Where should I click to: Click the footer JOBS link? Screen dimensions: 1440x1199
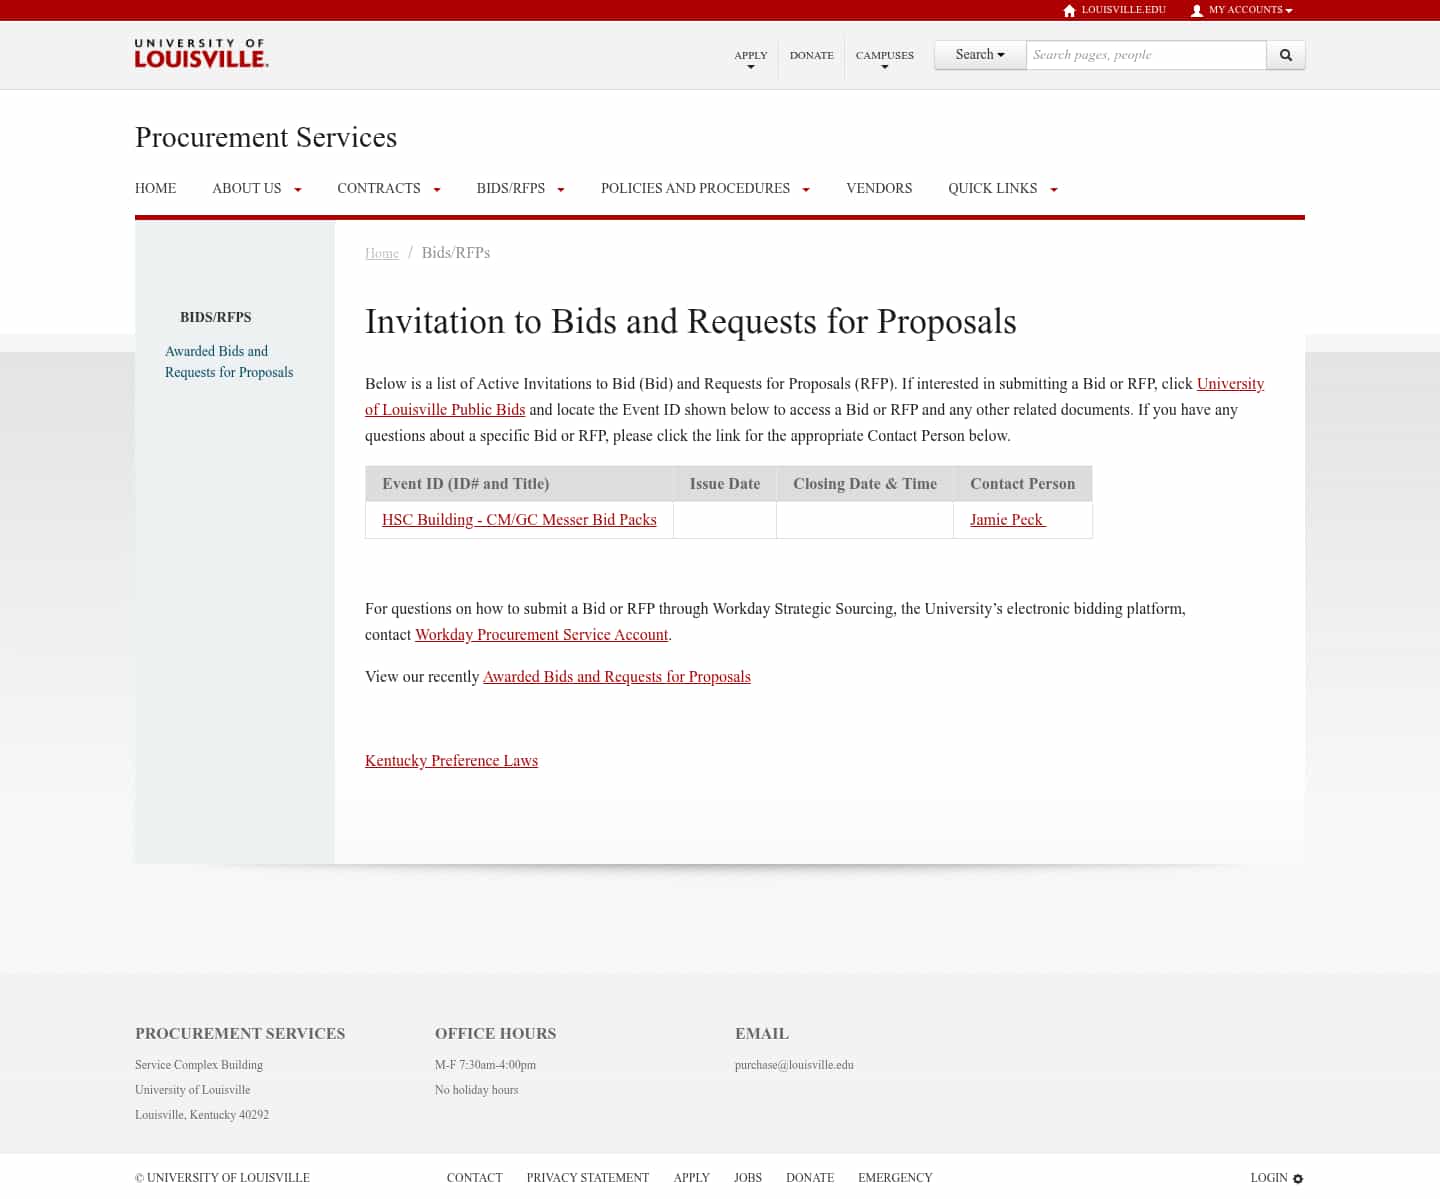(x=748, y=1178)
